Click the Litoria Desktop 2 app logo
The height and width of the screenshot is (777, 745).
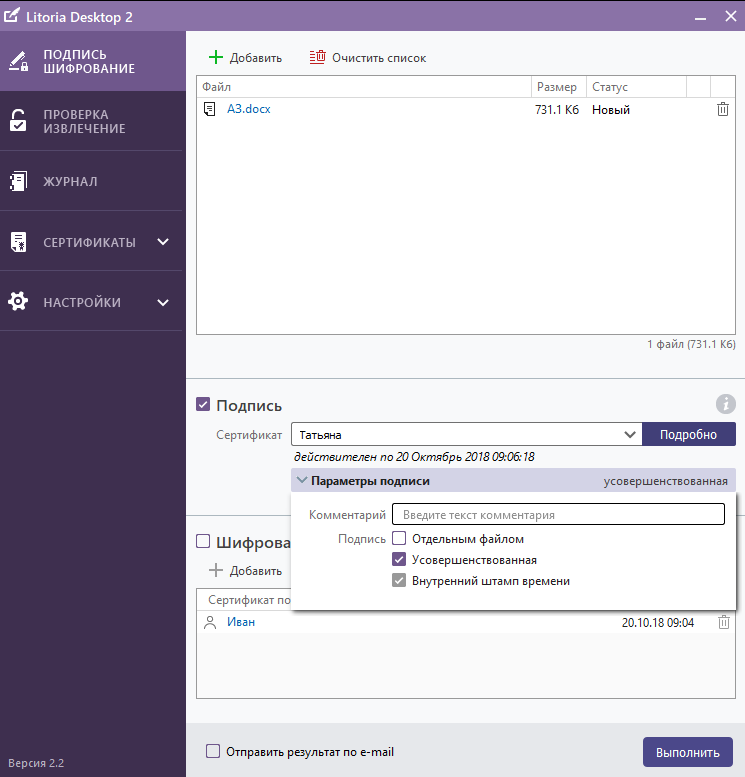(11, 15)
